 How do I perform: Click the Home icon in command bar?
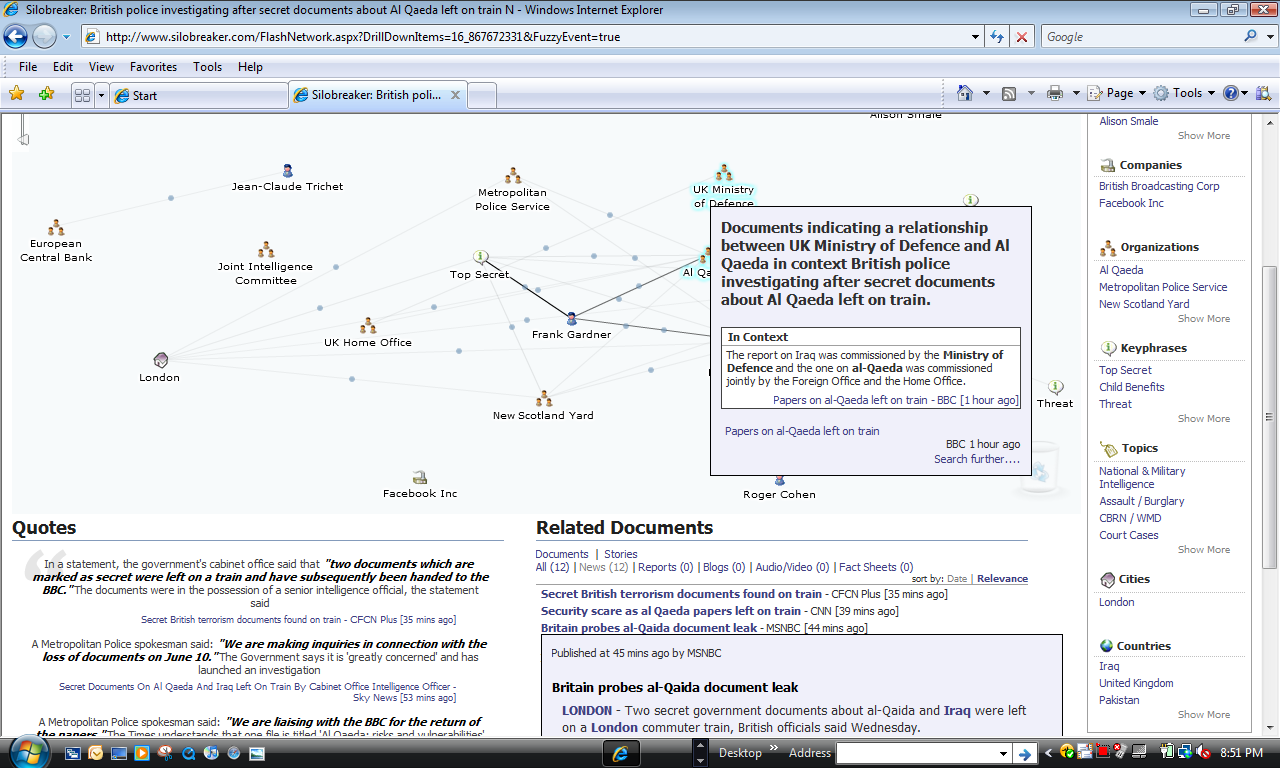(x=965, y=93)
